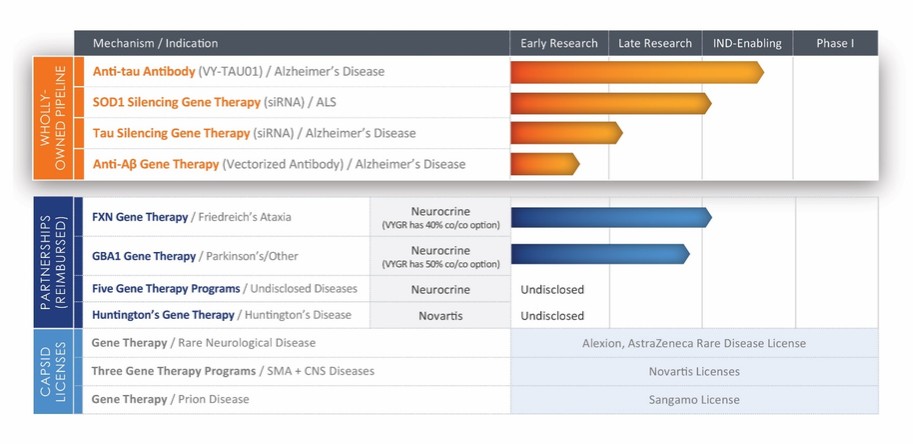
Task: Select the FXN Gene Therapy program name
Action: [x=140, y=217]
